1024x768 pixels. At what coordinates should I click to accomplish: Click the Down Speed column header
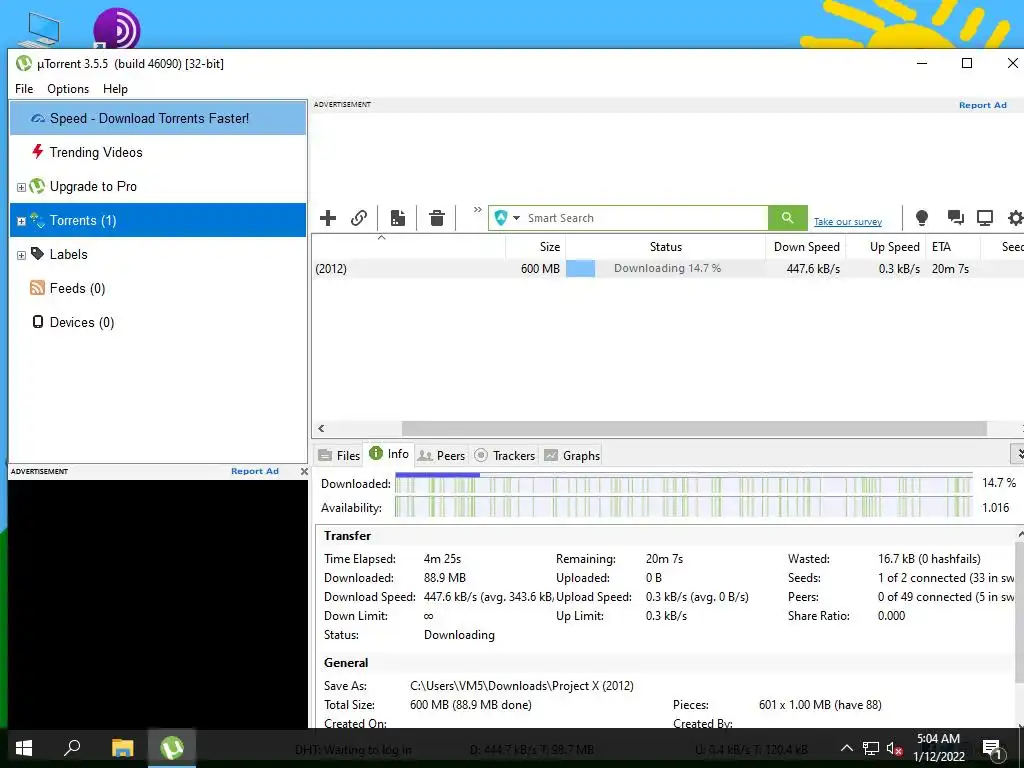click(806, 247)
